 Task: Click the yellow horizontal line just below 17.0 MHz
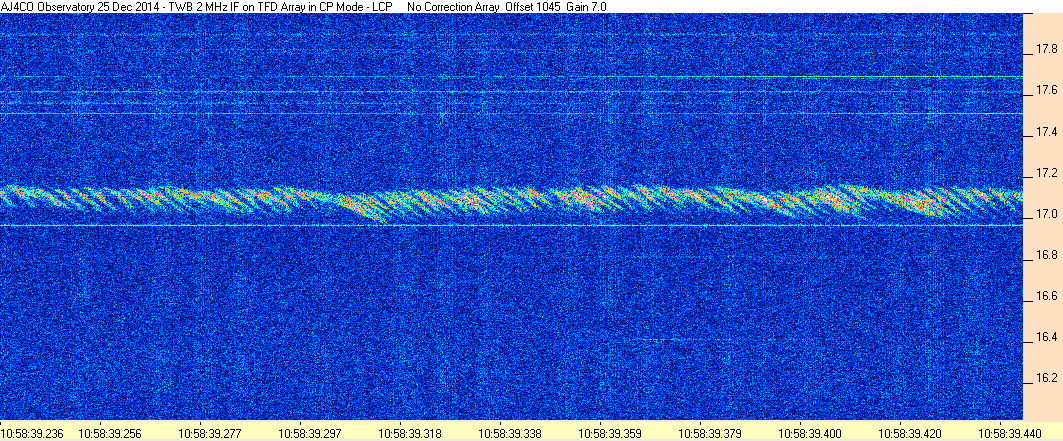click(511, 226)
